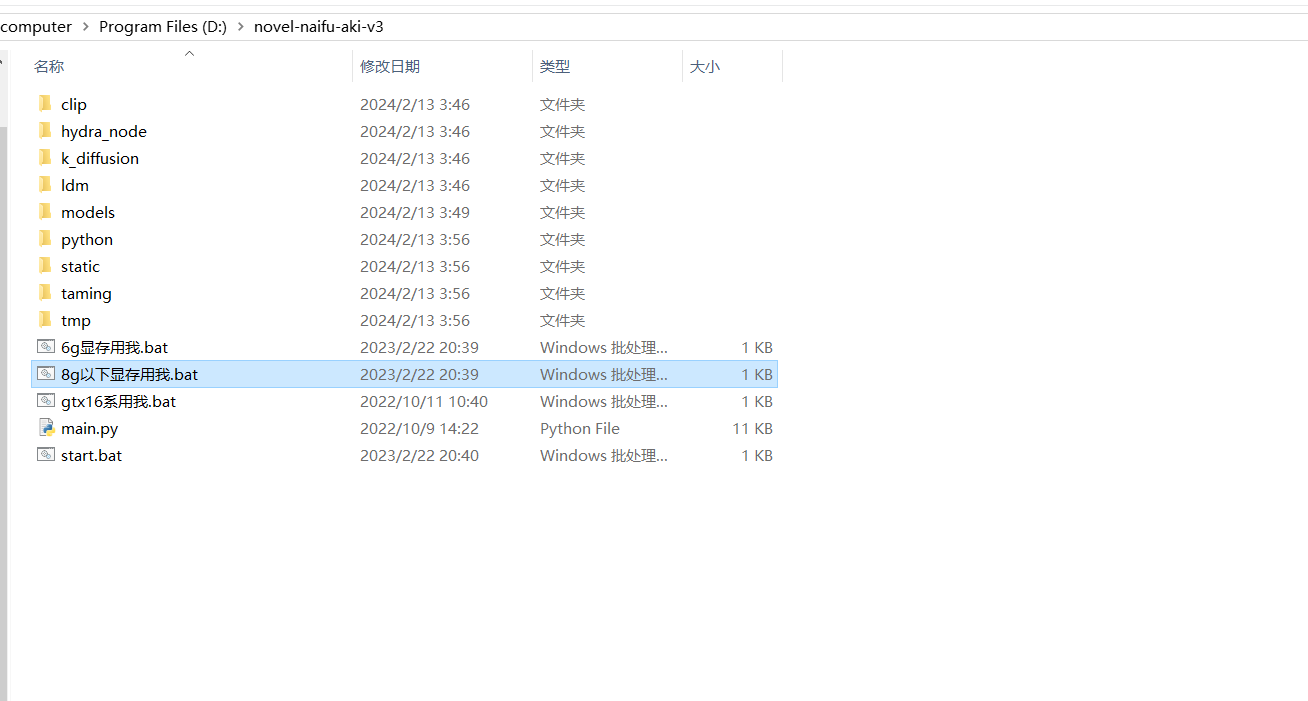This screenshot has width=1308, height=701.
Task: Select the ldm folder icon
Action: point(45,185)
